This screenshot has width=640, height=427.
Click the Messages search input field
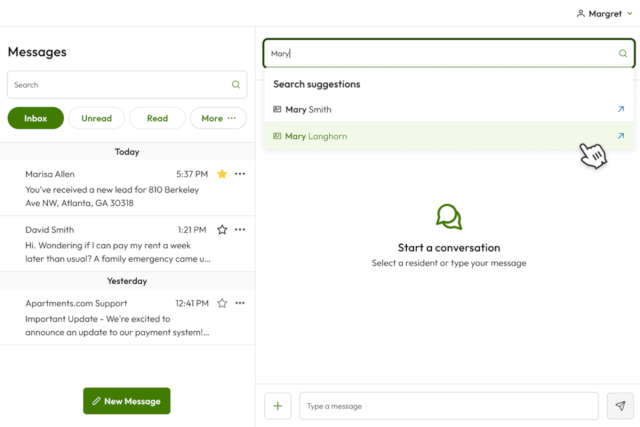pyautogui.click(x=127, y=85)
